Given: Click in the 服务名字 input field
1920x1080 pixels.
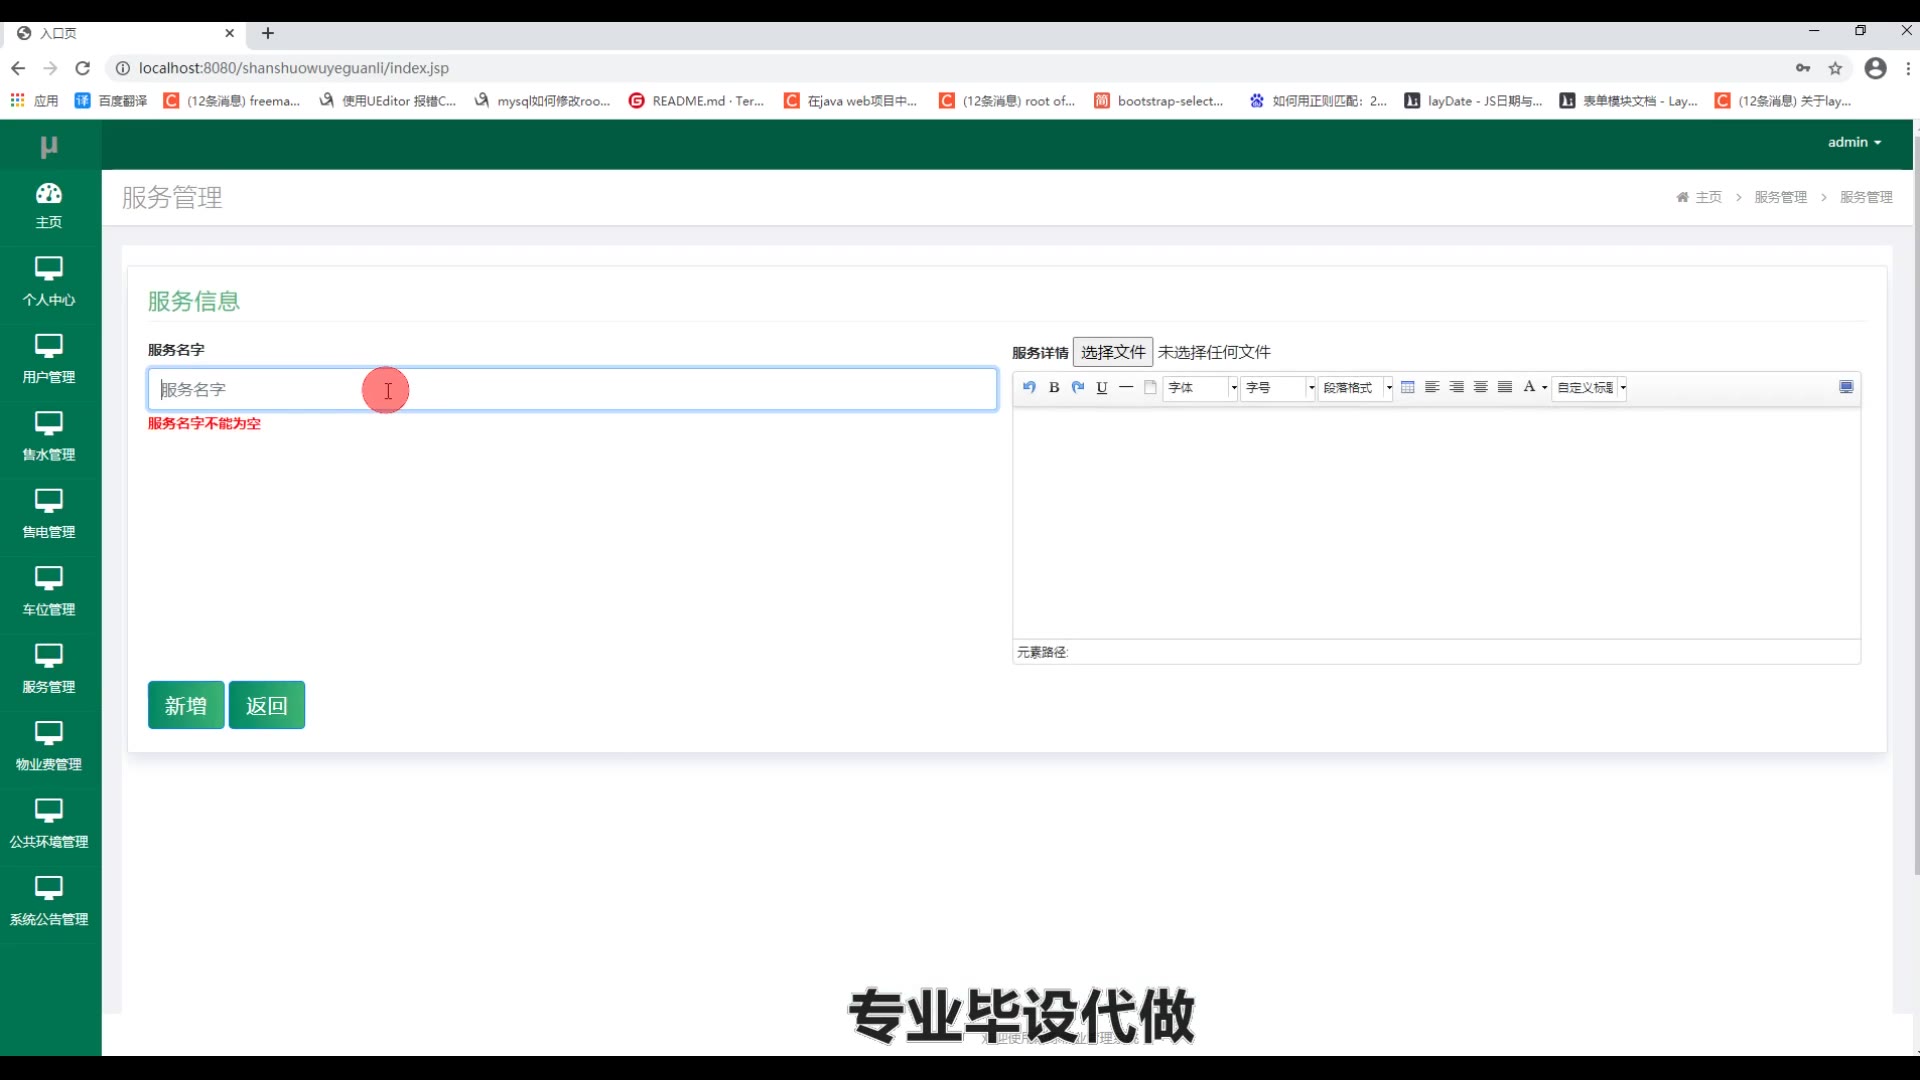Looking at the screenshot, I should [572, 389].
